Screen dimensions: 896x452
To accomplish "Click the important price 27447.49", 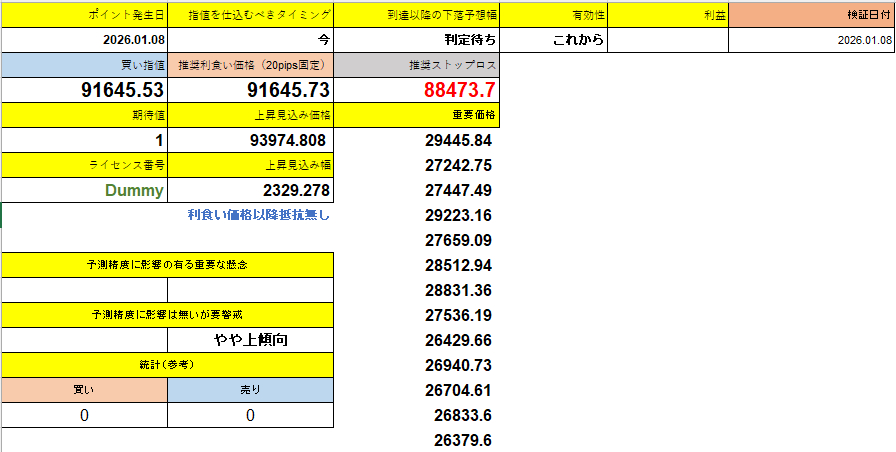I will [x=458, y=190].
